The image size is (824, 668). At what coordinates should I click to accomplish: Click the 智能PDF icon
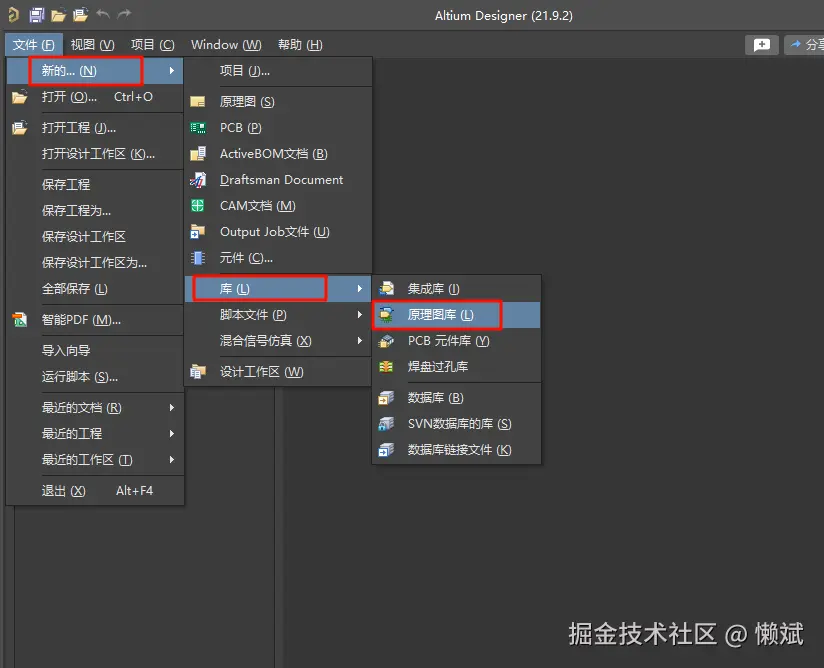click(19, 320)
